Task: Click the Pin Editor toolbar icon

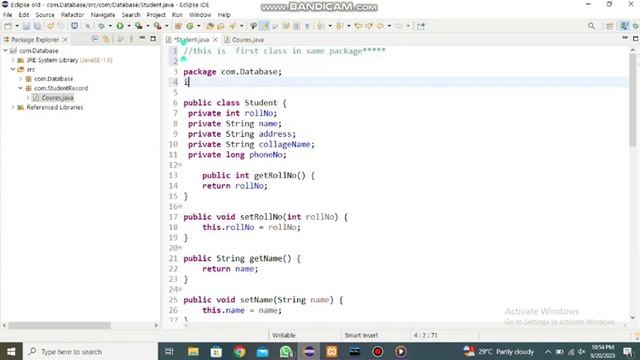Action: tap(421, 26)
